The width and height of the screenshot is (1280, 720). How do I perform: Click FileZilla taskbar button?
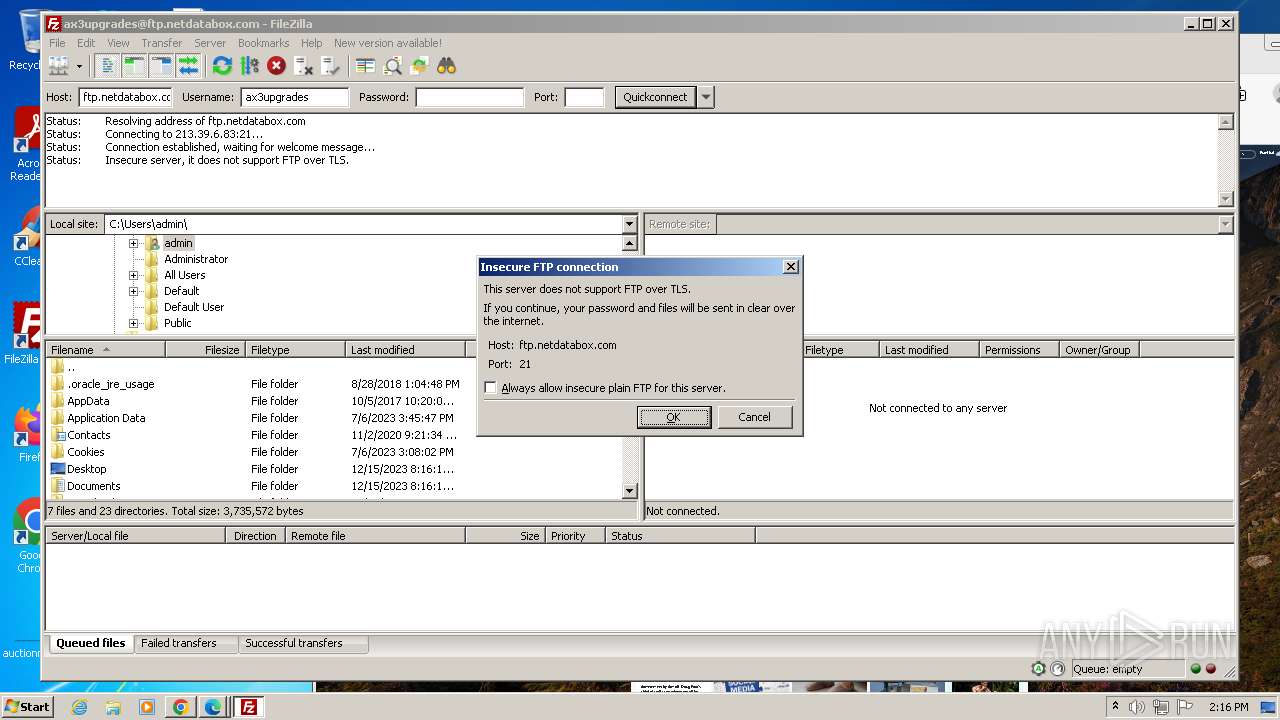pos(248,707)
